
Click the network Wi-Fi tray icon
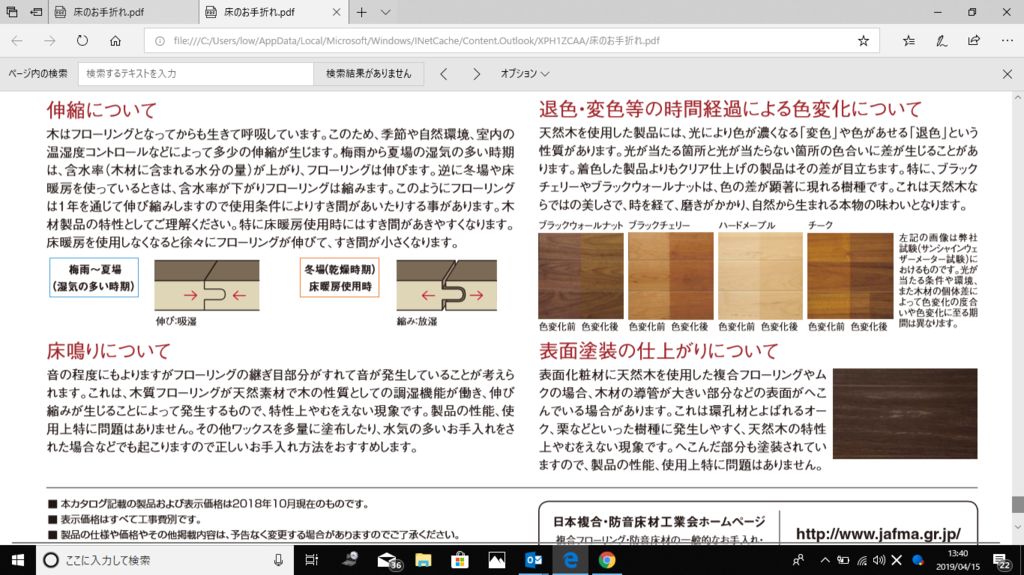pyautogui.click(x=862, y=560)
